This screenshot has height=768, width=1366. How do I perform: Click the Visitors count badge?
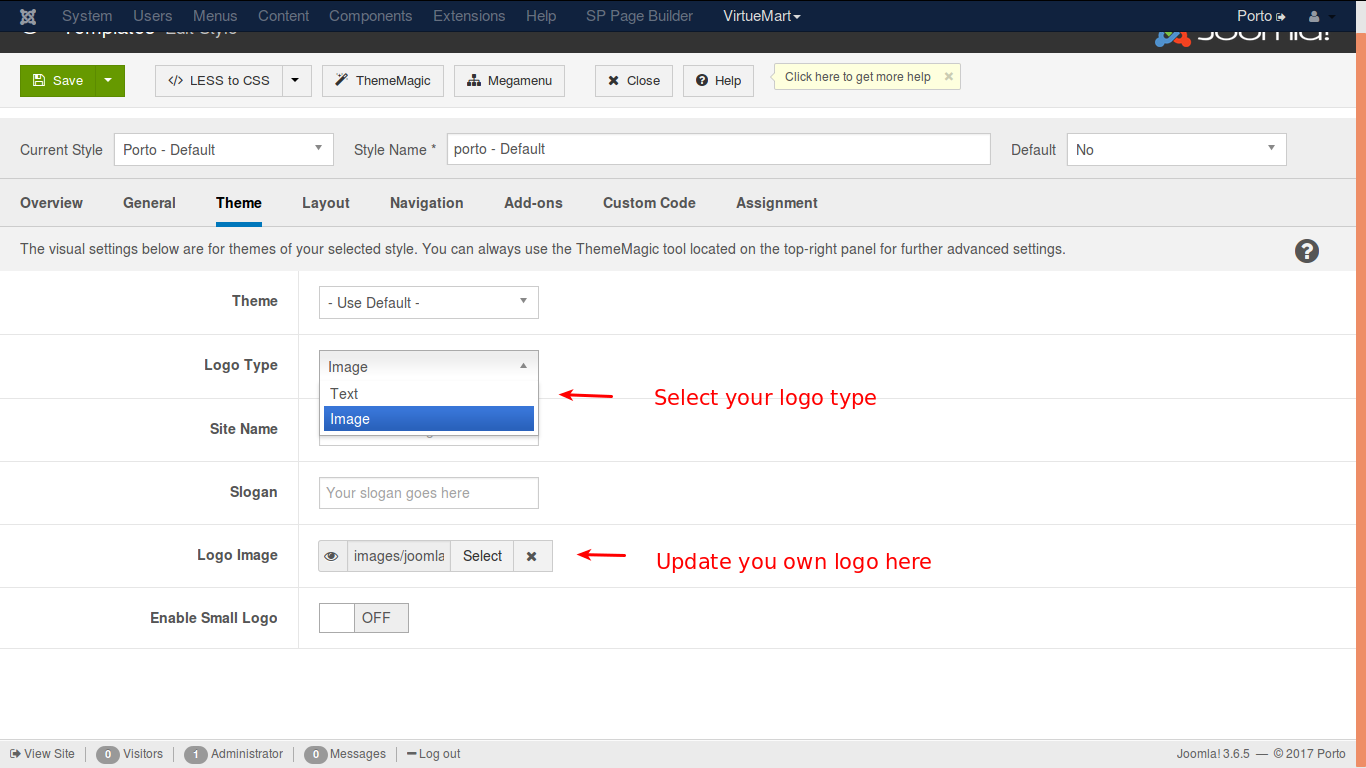tap(108, 755)
